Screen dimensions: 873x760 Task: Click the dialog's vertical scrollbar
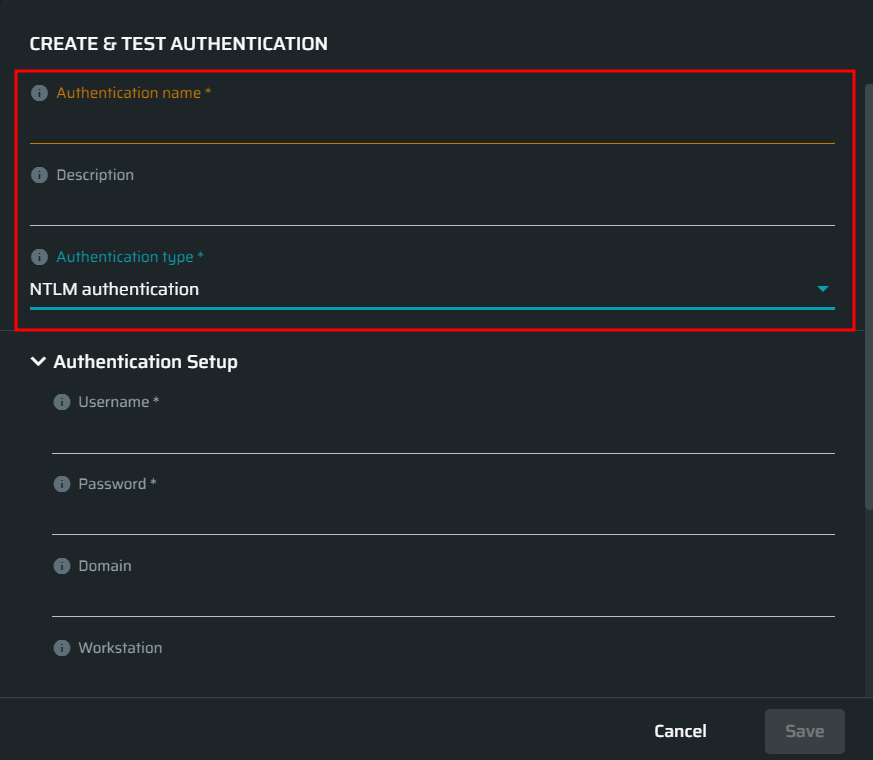[869, 296]
